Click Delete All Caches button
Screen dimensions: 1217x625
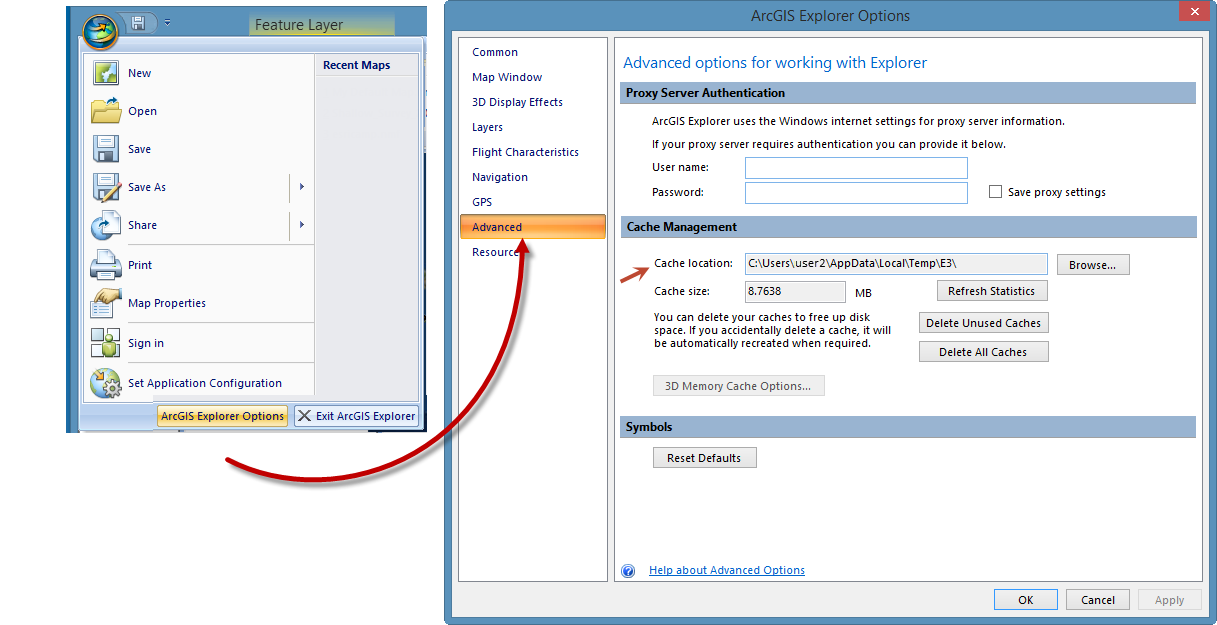point(984,352)
